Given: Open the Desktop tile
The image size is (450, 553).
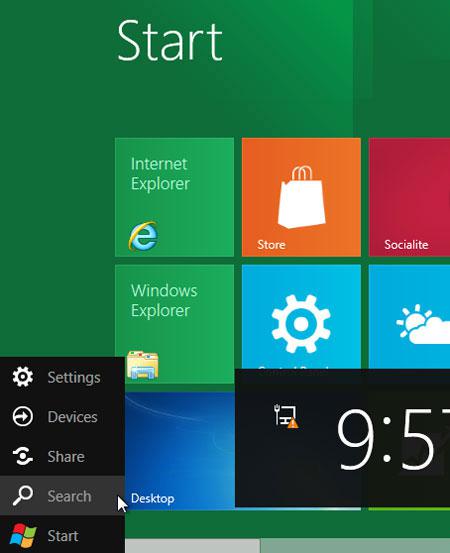Looking at the screenshot, I should click(x=180, y=451).
